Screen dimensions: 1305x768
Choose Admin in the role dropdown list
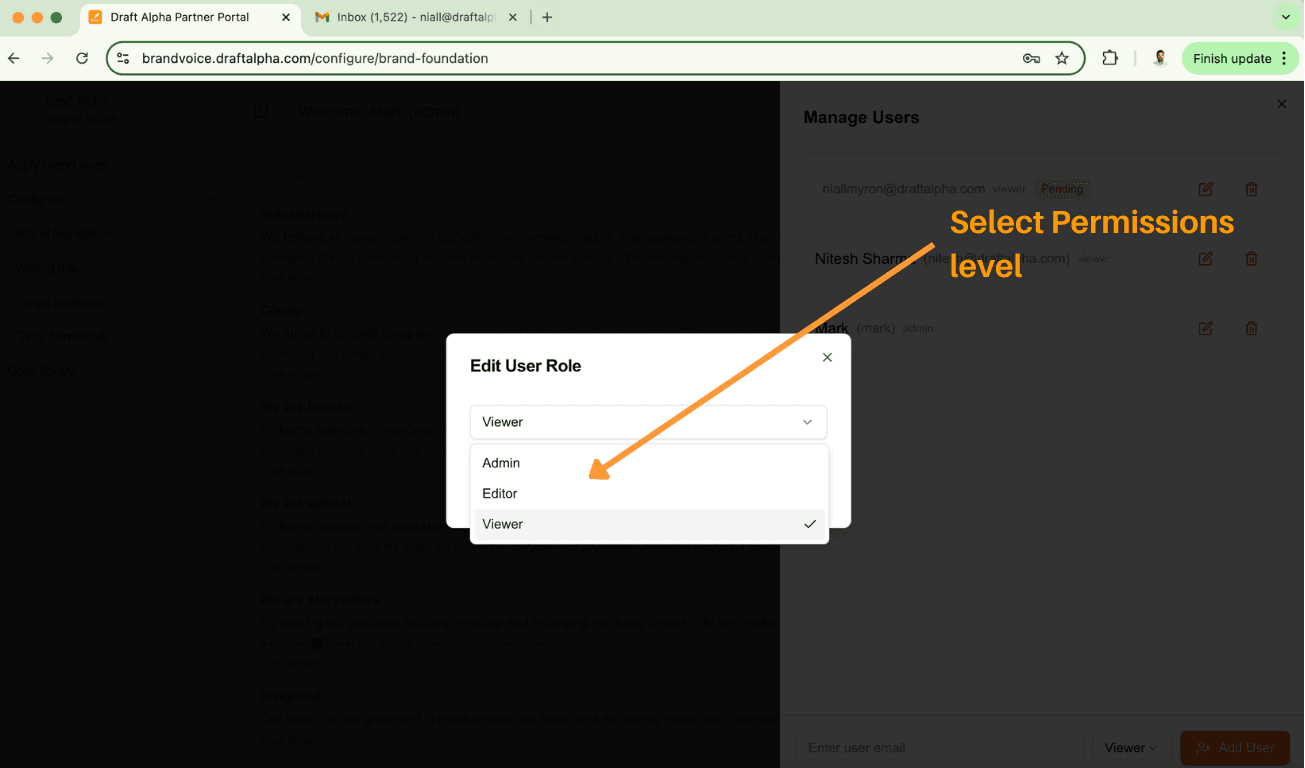pos(649,463)
